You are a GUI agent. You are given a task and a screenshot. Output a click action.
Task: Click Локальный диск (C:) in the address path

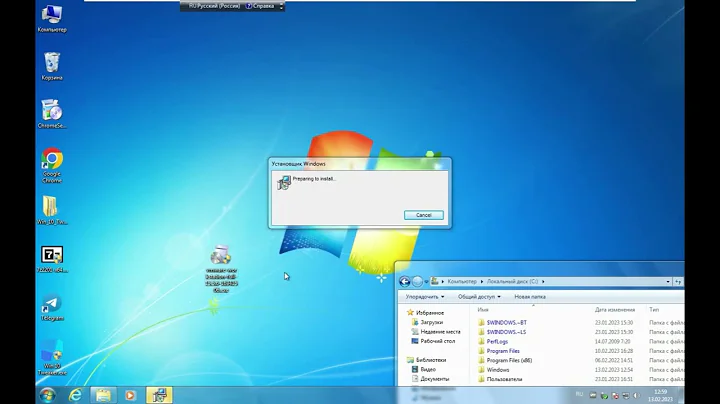(x=512, y=281)
